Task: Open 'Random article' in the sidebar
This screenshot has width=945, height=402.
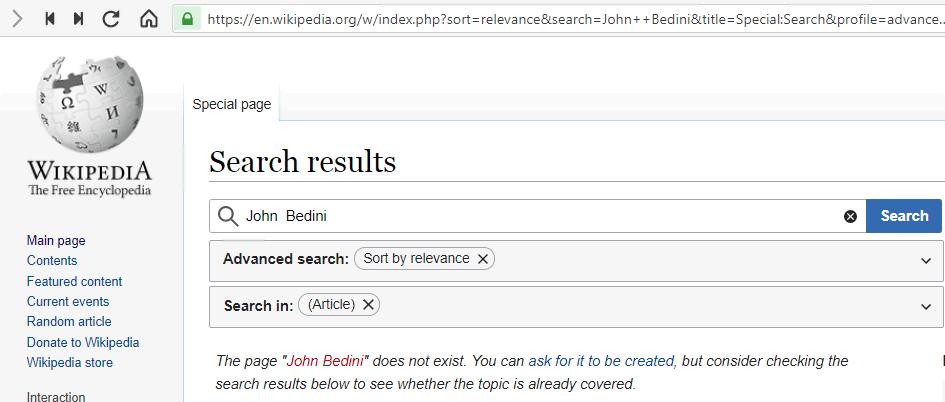Action: coord(69,321)
